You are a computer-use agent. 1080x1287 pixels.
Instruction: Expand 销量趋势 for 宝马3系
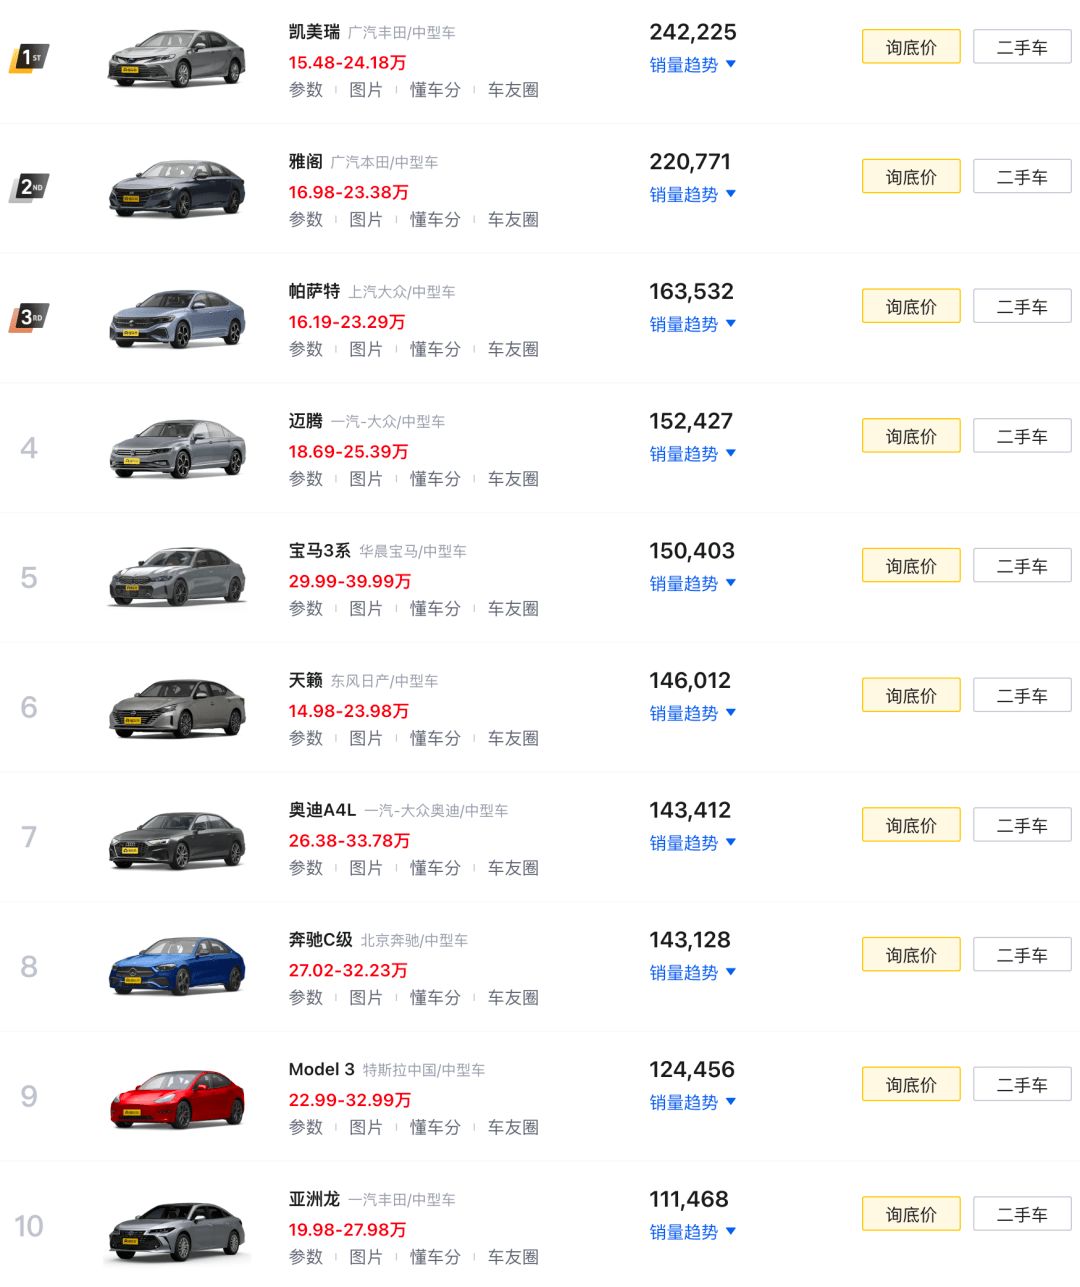(692, 584)
